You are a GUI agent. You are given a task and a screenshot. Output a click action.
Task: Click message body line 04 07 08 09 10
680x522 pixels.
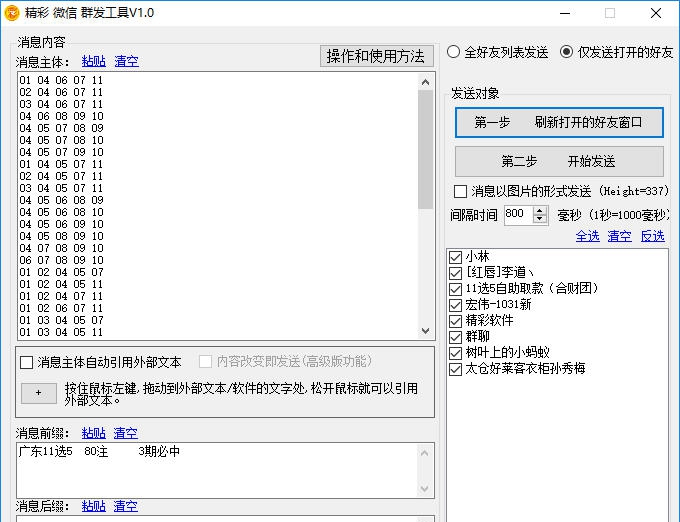(x=61, y=248)
